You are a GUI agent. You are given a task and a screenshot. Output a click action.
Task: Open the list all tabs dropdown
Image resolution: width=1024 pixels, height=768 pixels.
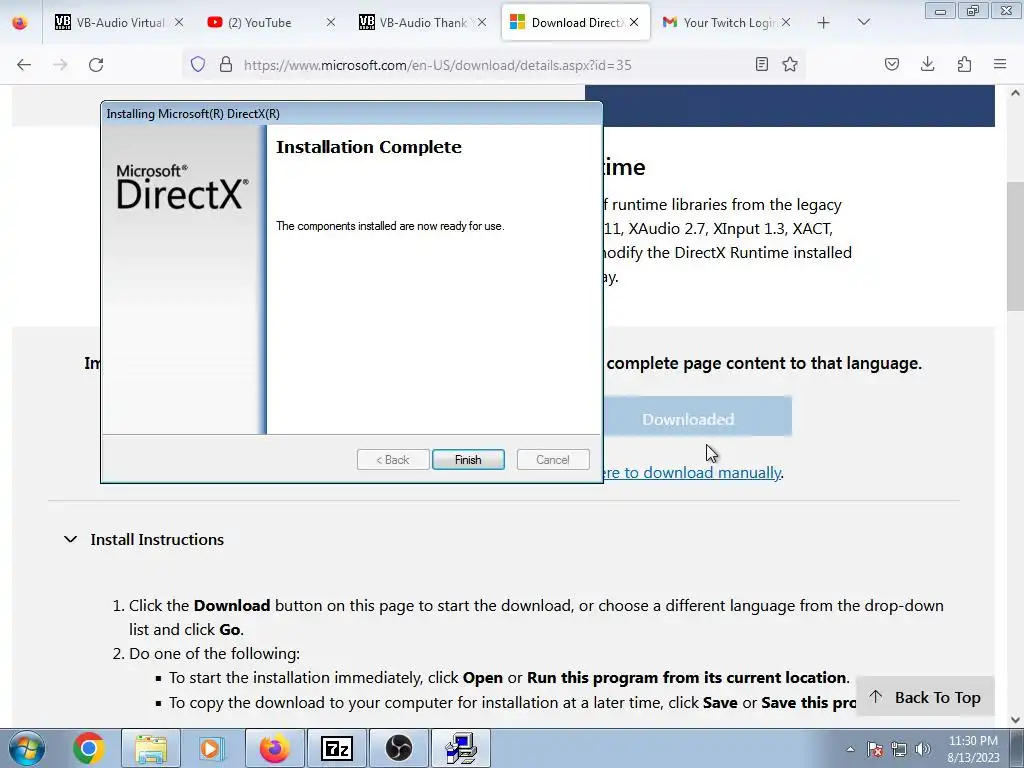pyautogui.click(x=864, y=22)
